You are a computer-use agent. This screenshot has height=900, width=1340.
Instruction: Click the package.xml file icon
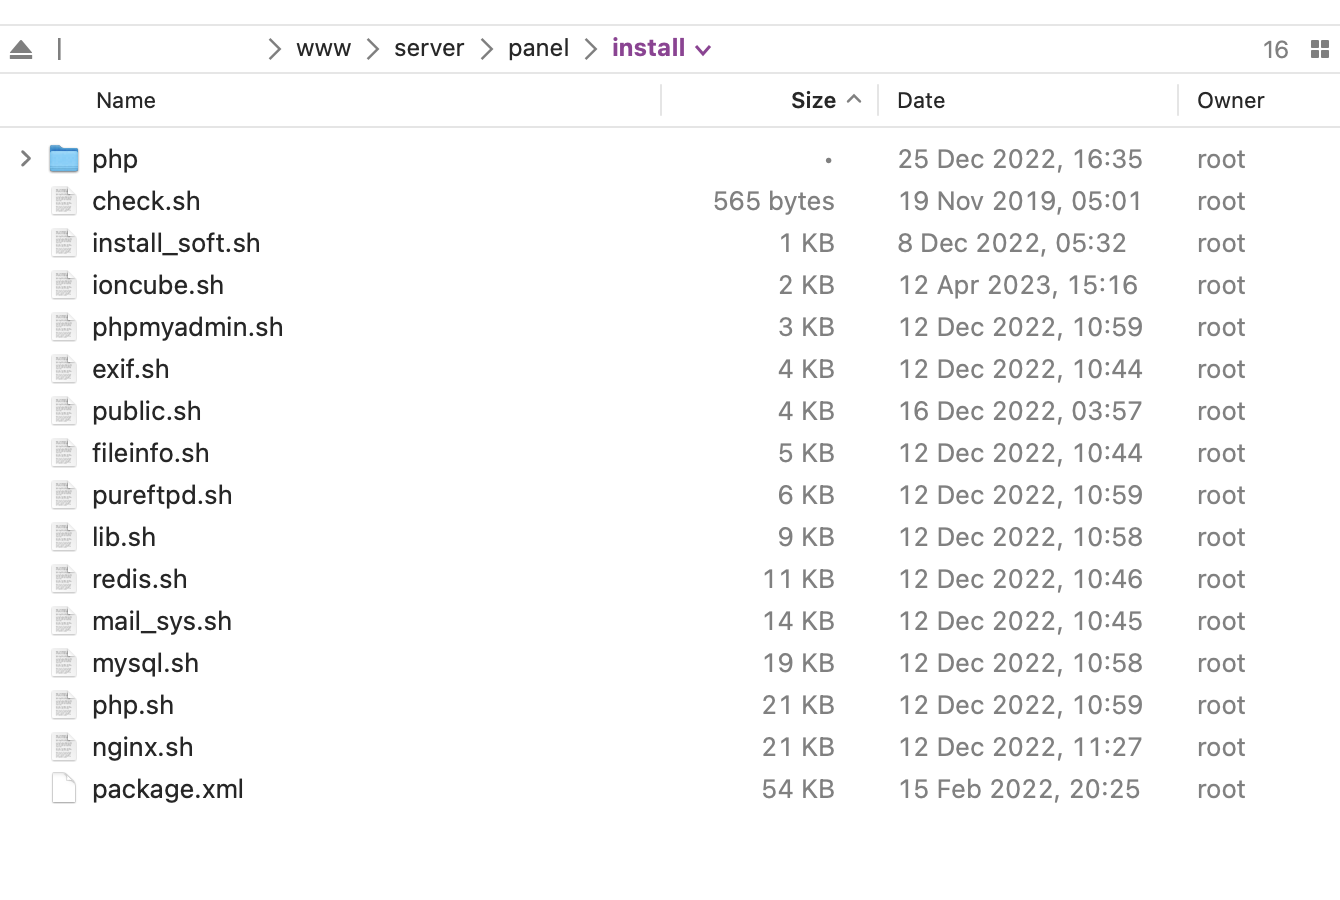(64, 789)
